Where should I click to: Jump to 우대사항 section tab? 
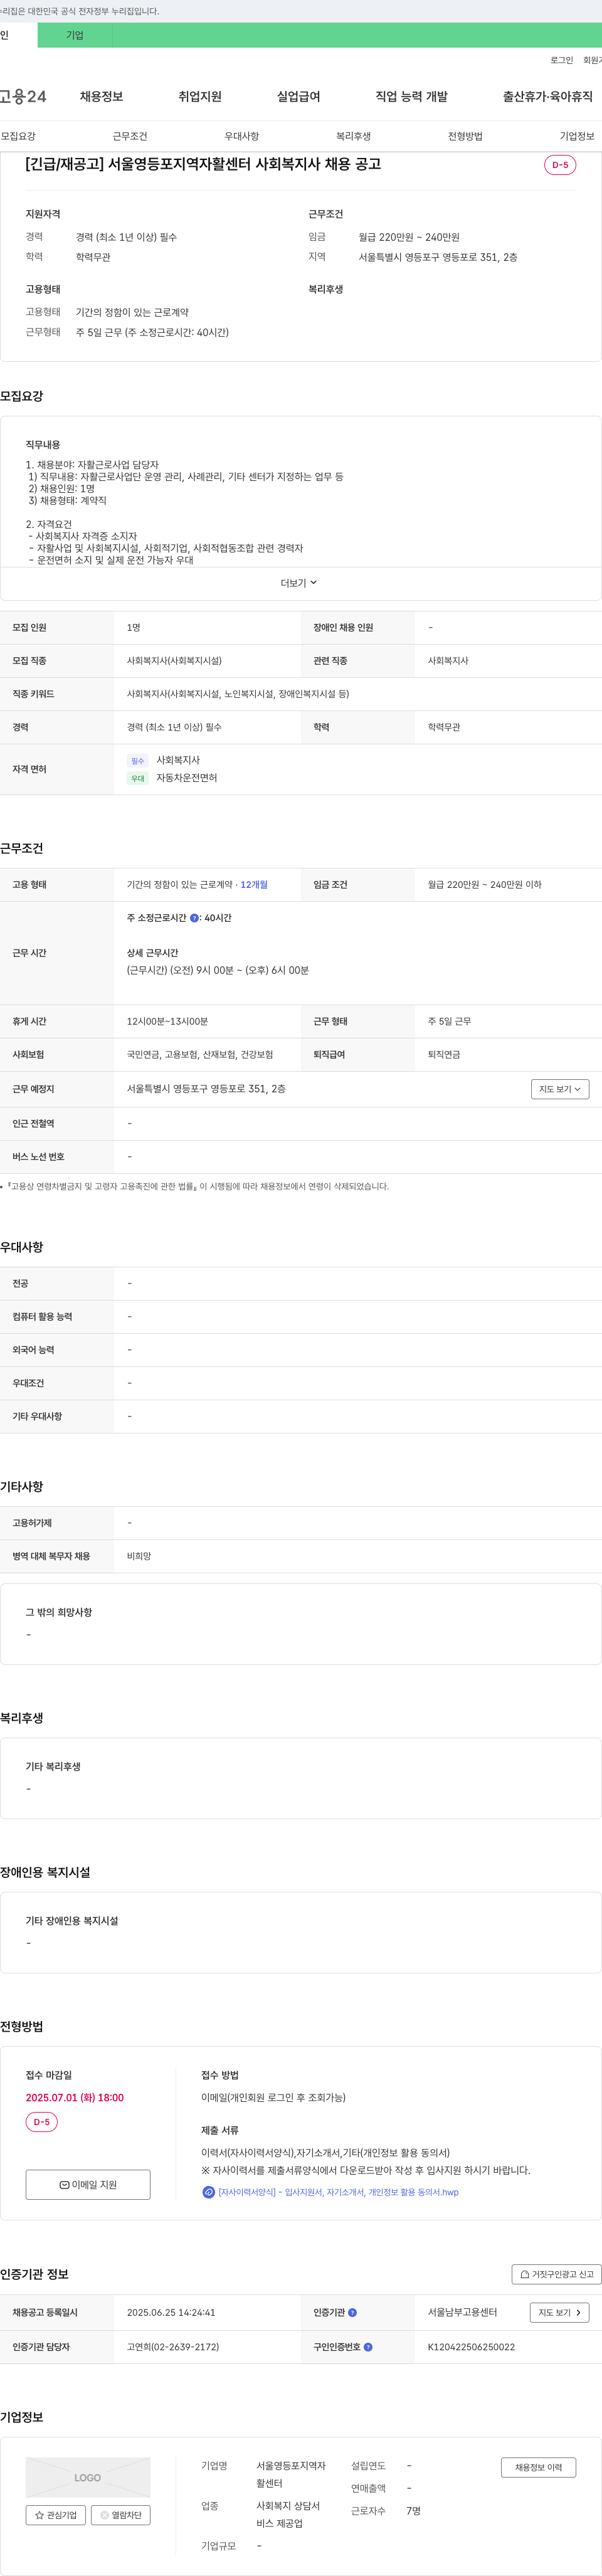241,136
